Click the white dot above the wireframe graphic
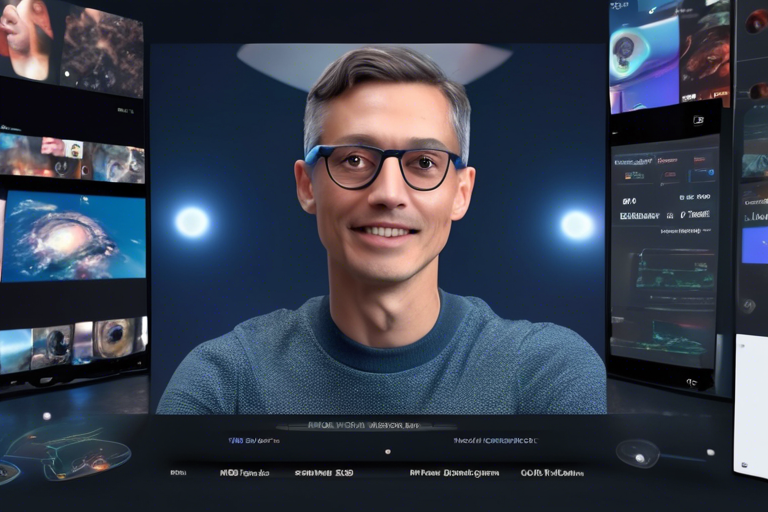The width and height of the screenshot is (768, 512). coord(47,416)
